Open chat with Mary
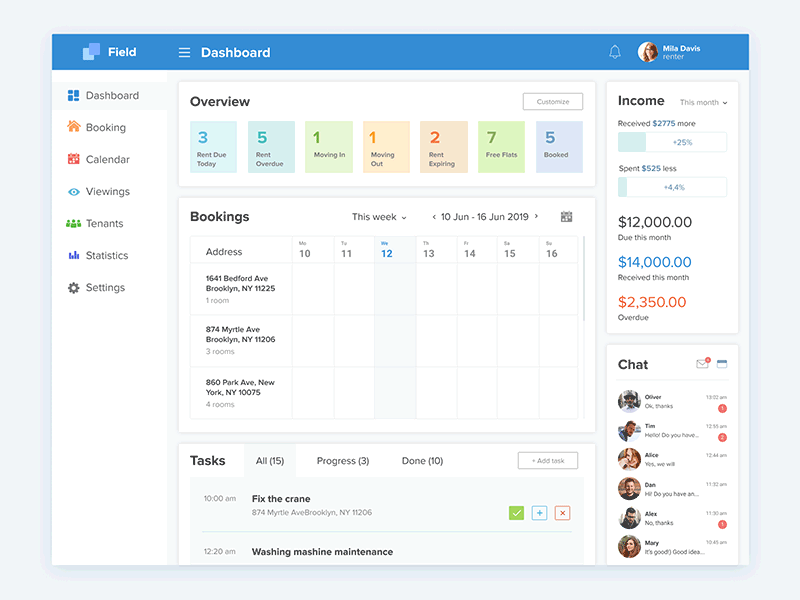This screenshot has width=800, height=600. pyautogui.click(x=672, y=547)
